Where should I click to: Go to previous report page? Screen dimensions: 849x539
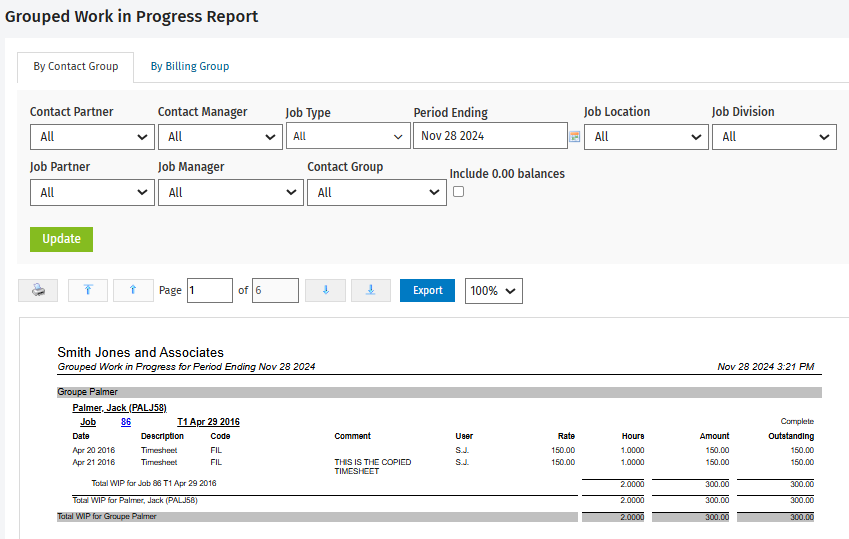tap(133, 290)
